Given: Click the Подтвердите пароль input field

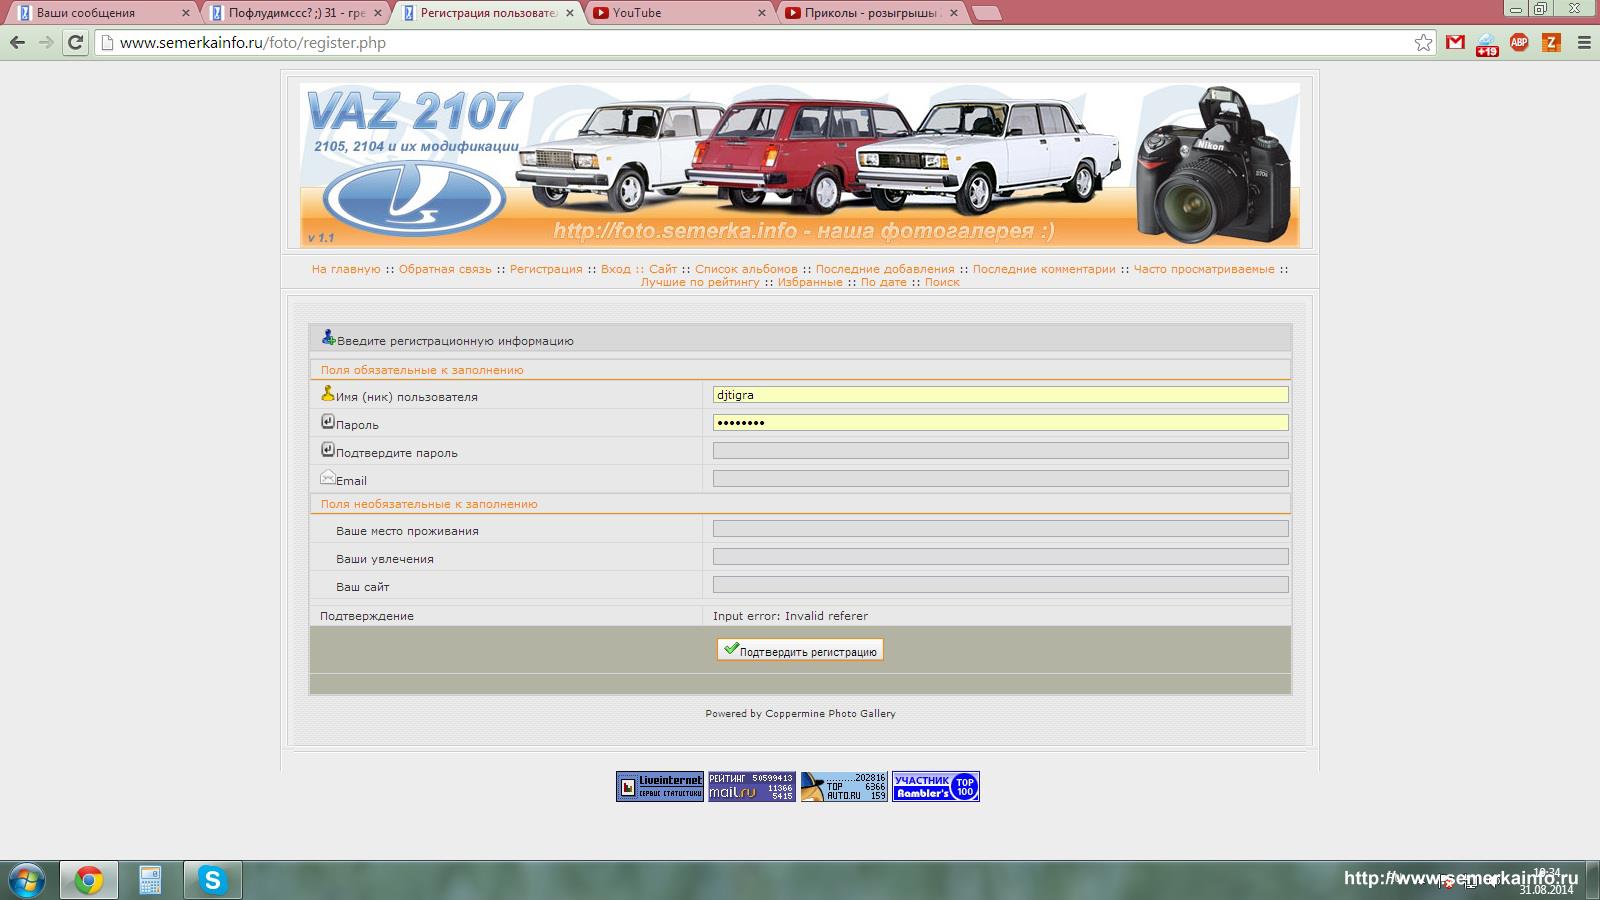Looking at the screenshot, I should pyautogui.click(x=1000, y=451).
